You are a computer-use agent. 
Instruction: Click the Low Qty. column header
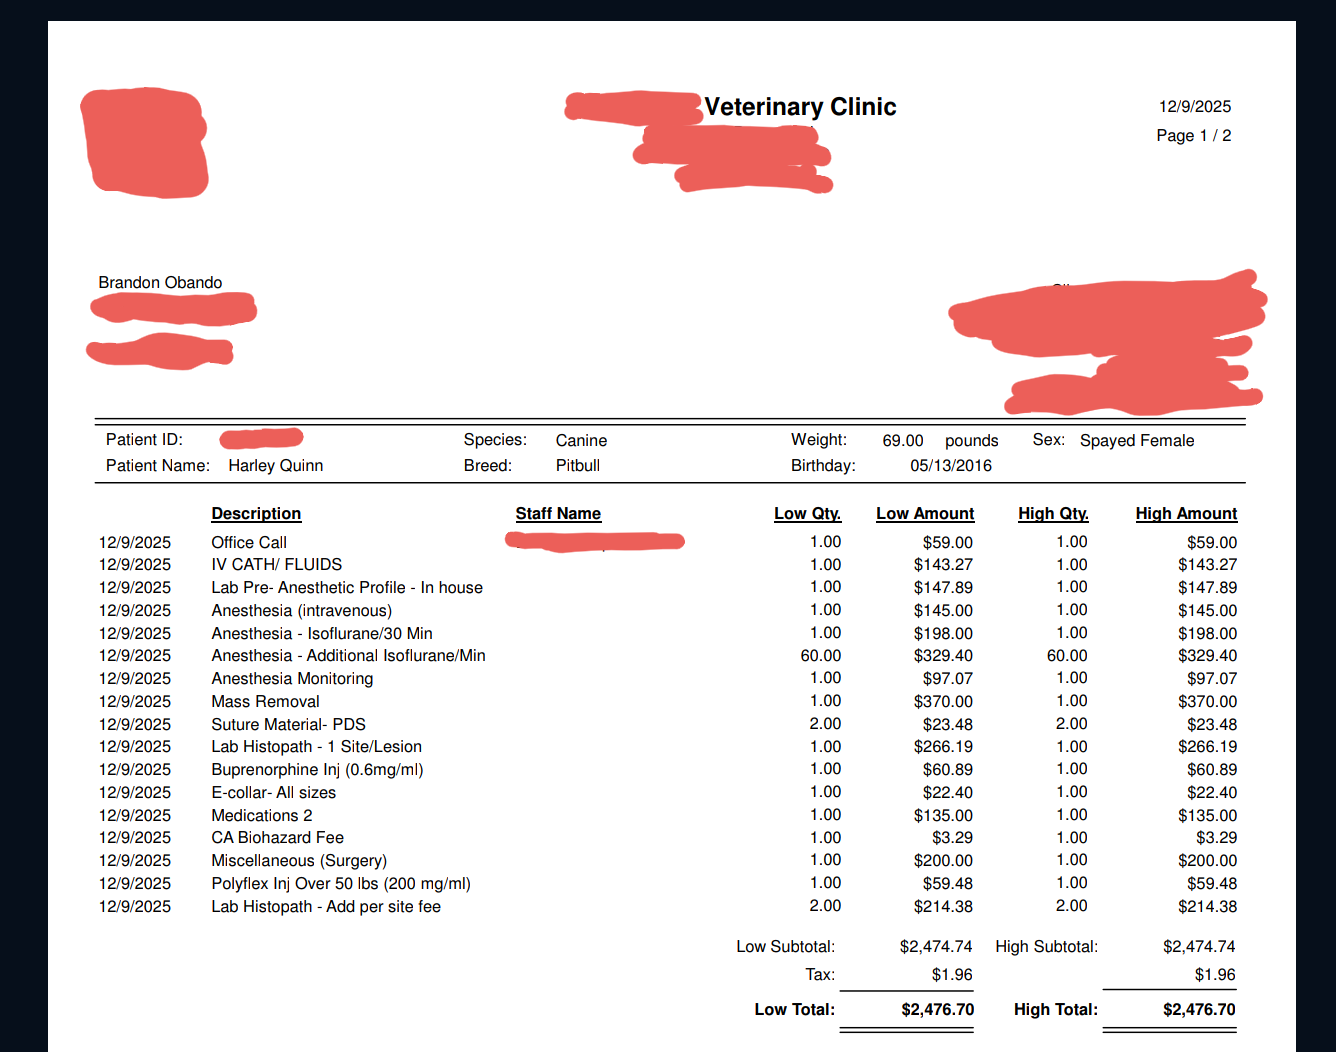click(x=807, y=513)
